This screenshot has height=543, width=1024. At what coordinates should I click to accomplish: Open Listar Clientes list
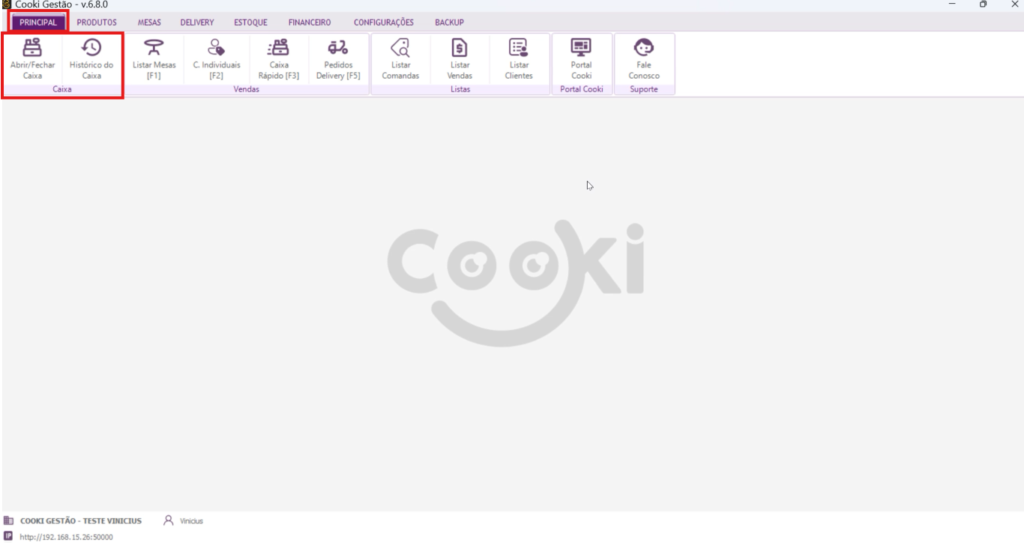point(520,58)
